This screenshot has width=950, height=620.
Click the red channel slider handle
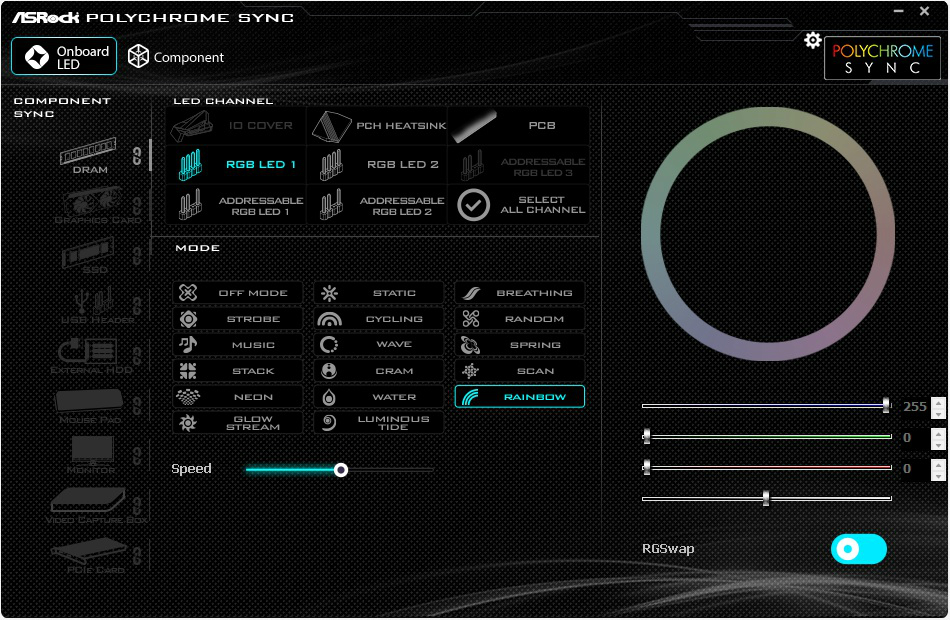click(646, 467)
